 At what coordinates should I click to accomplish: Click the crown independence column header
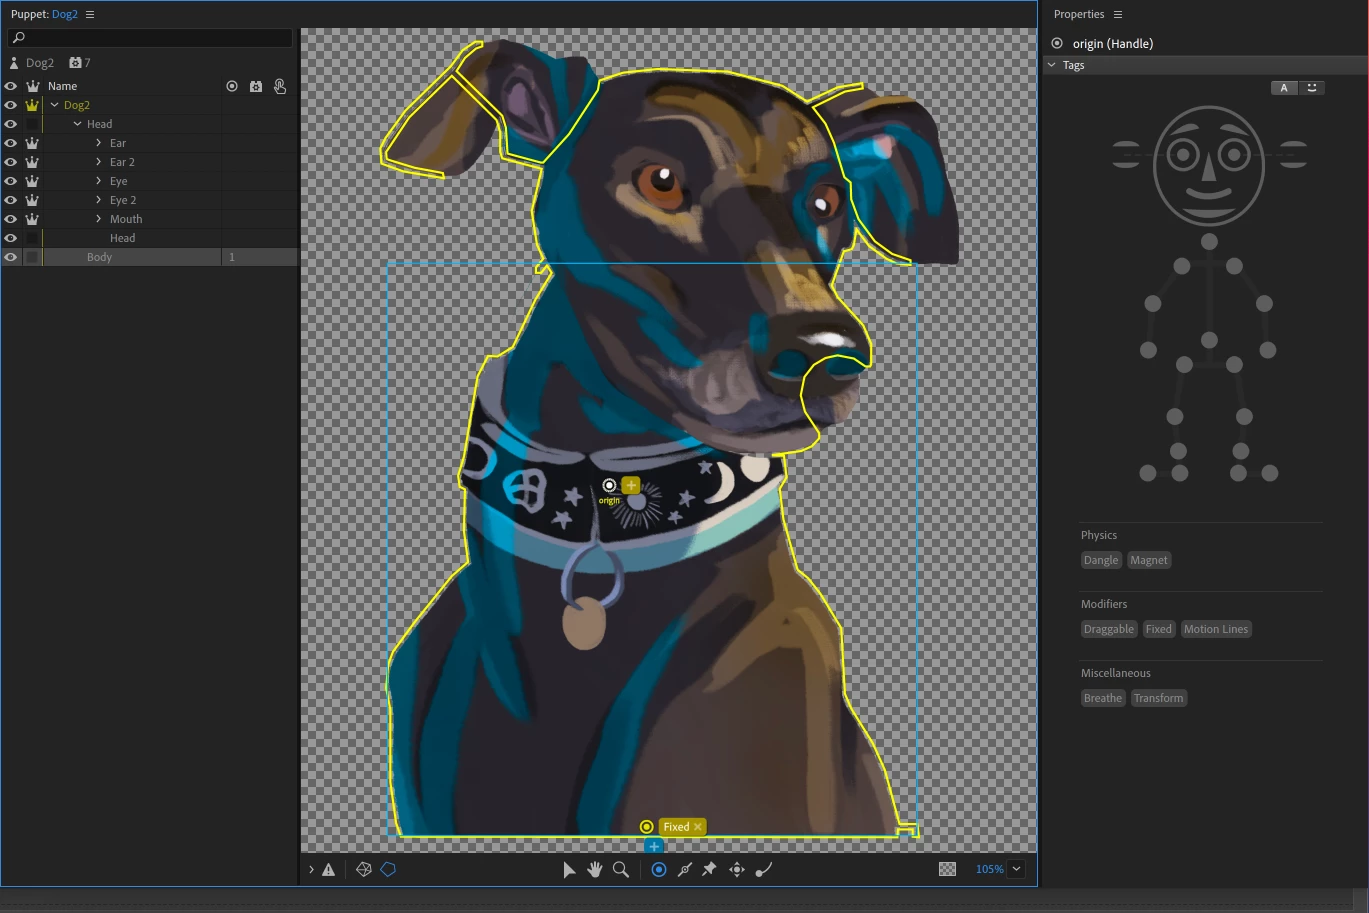click(32, 86)
